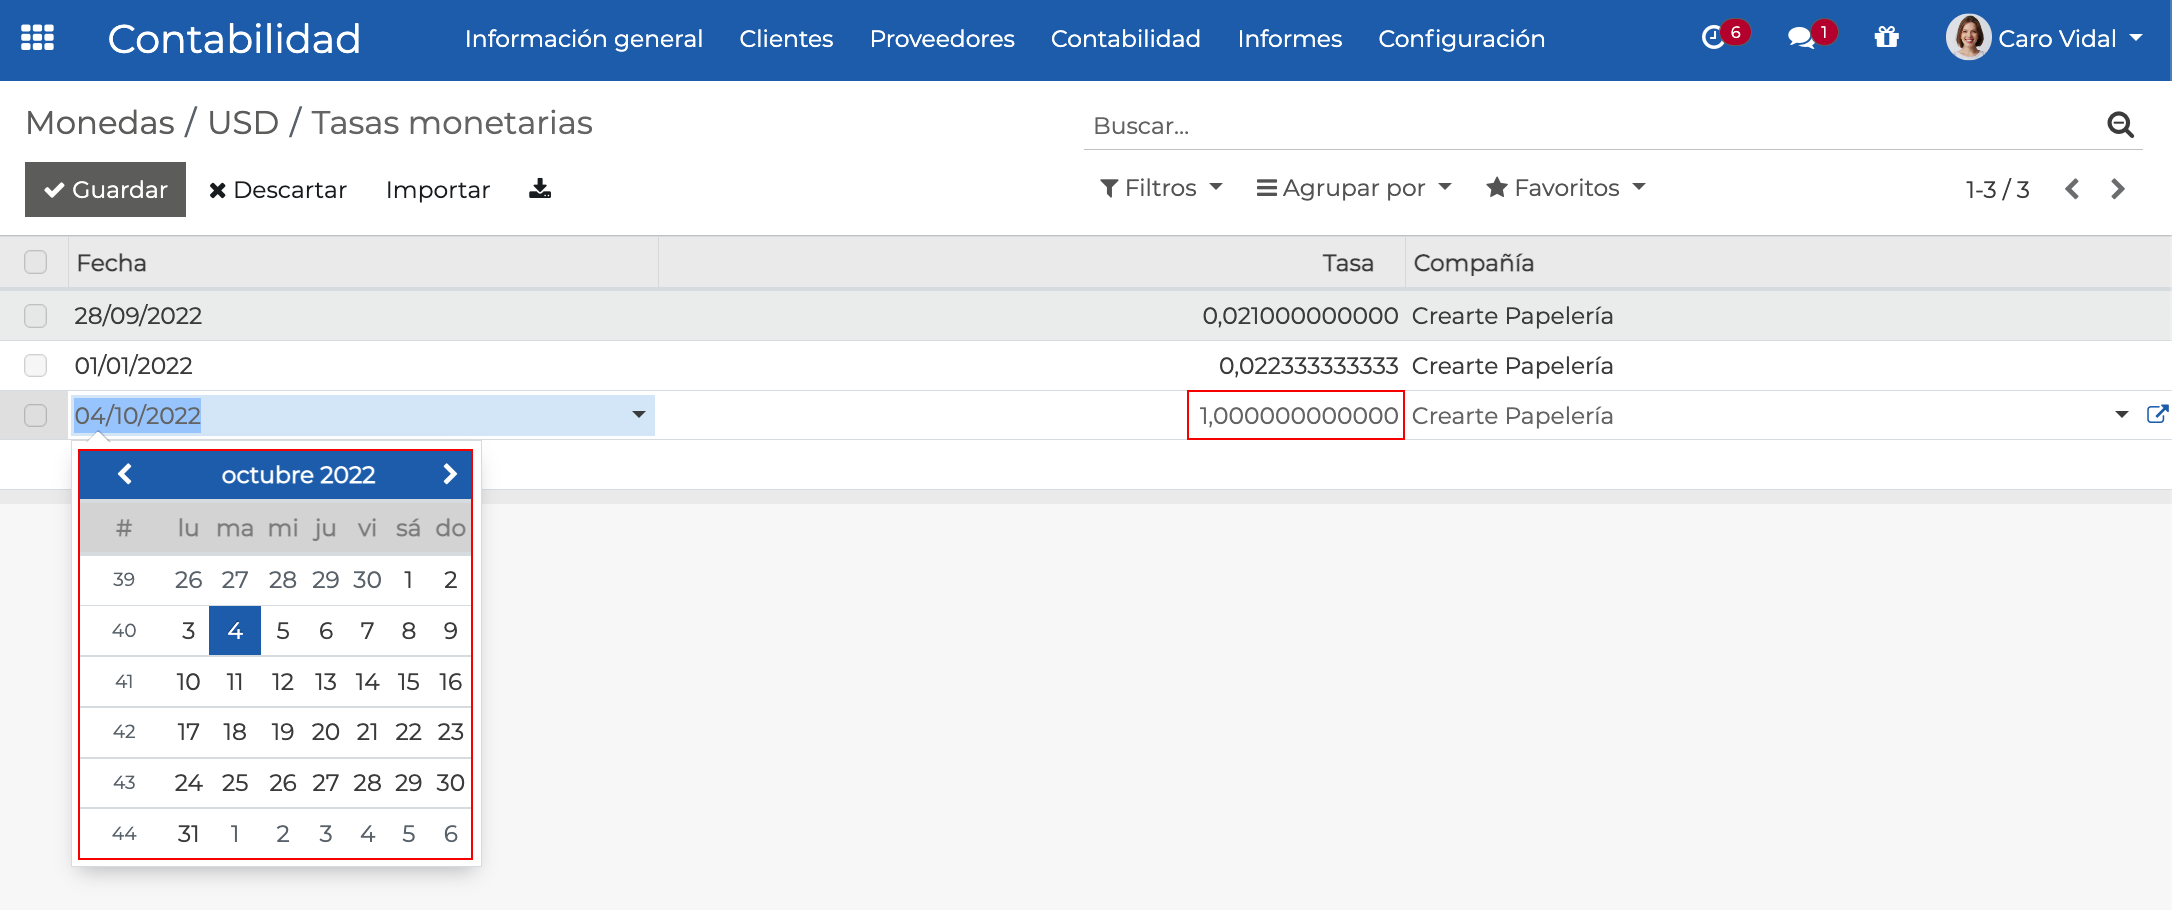Open the activities clock notifications
The image size is (2172, 910).
(x=1714, y=38)
